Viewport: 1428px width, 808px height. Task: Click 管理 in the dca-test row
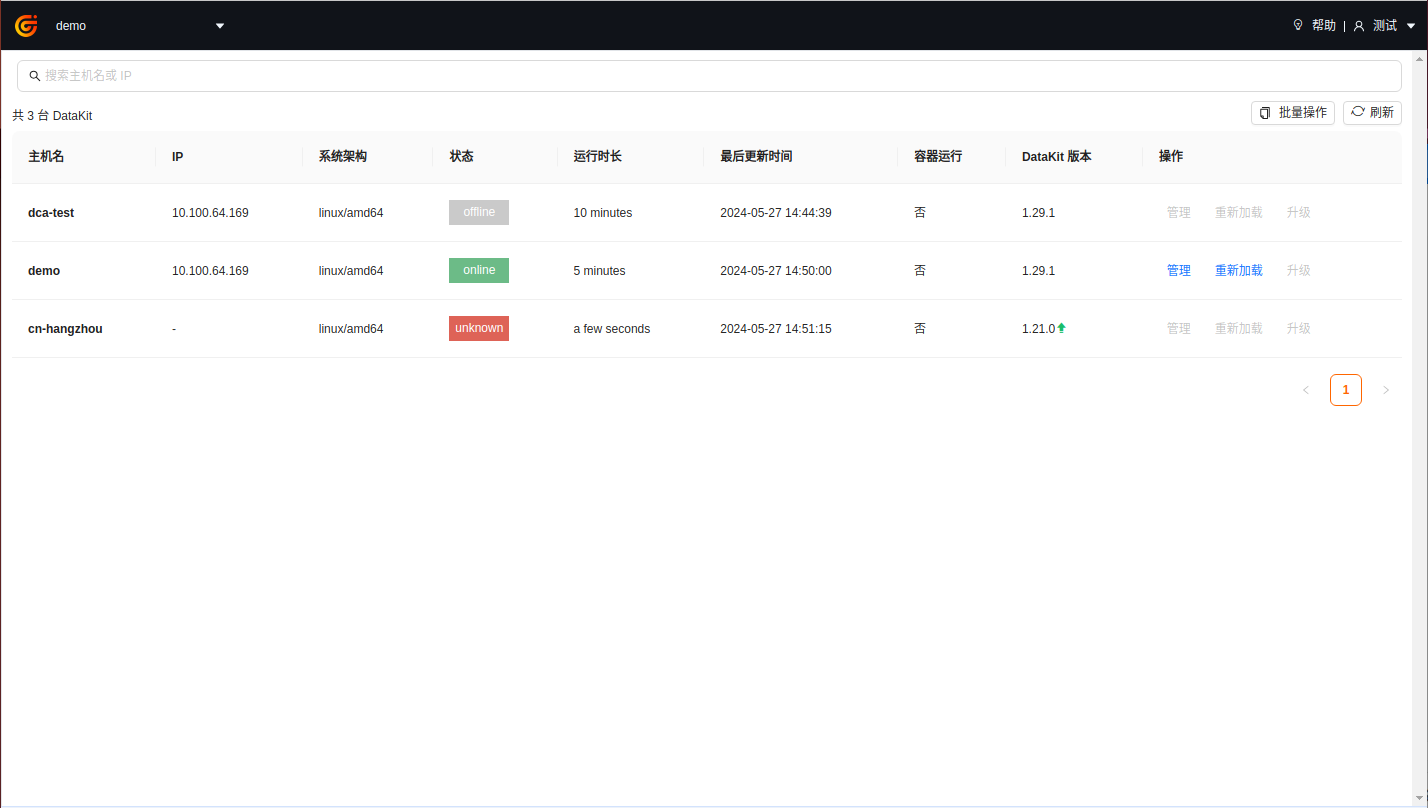coord(1179,213)
